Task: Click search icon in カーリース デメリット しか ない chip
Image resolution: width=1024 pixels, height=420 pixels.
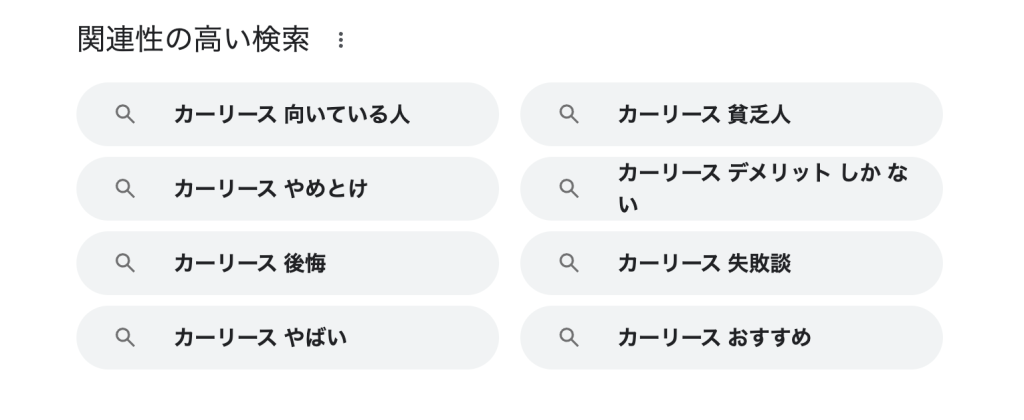Action: [x=569, y=189]
